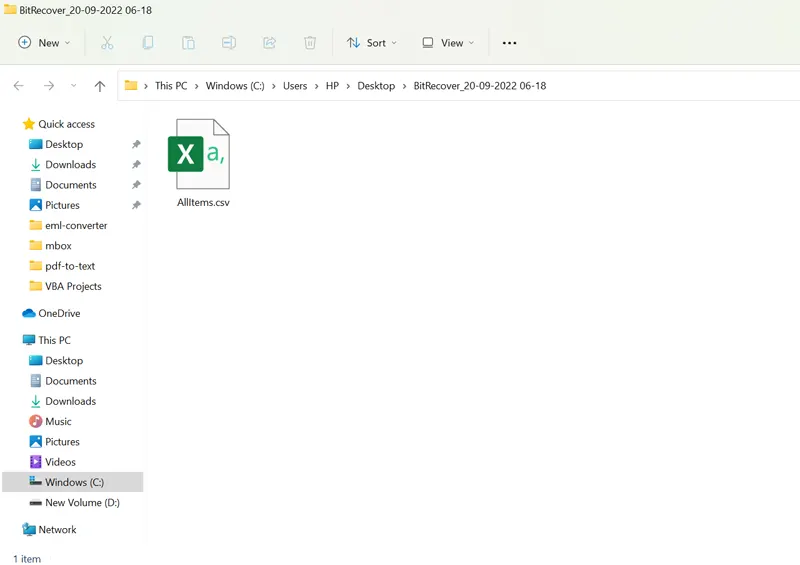
Task: Click the Rename icon in toolbar
Action: [x=229, y=43]
